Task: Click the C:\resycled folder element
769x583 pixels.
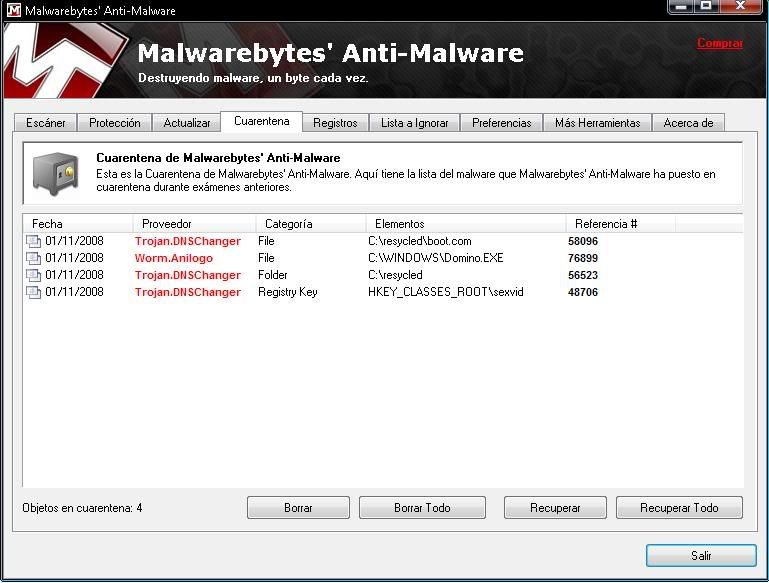Action: coord(395,275)
